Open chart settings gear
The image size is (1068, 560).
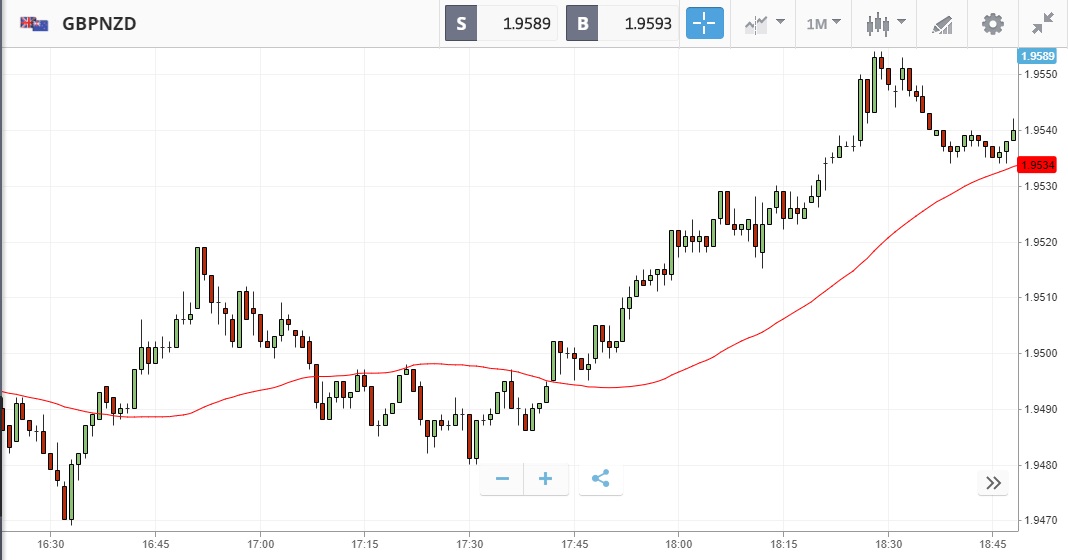992,23
